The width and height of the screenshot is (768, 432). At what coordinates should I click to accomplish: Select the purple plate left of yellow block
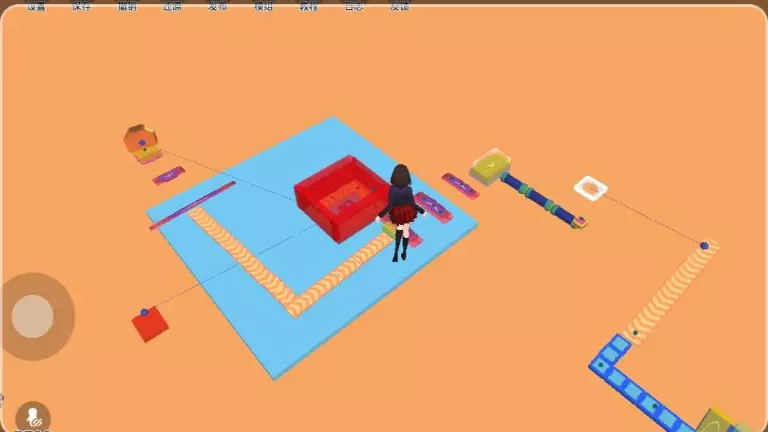(460, 186)
